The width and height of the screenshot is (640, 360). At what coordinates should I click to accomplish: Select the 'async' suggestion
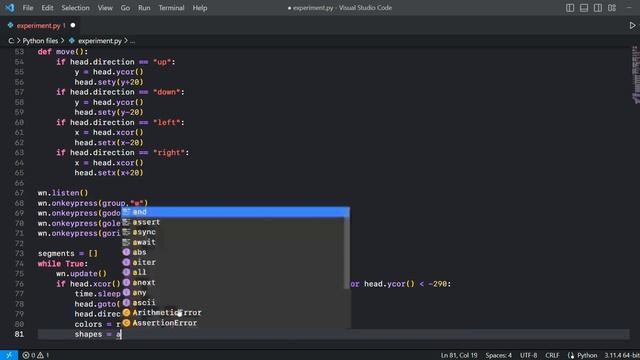(233, 232)
